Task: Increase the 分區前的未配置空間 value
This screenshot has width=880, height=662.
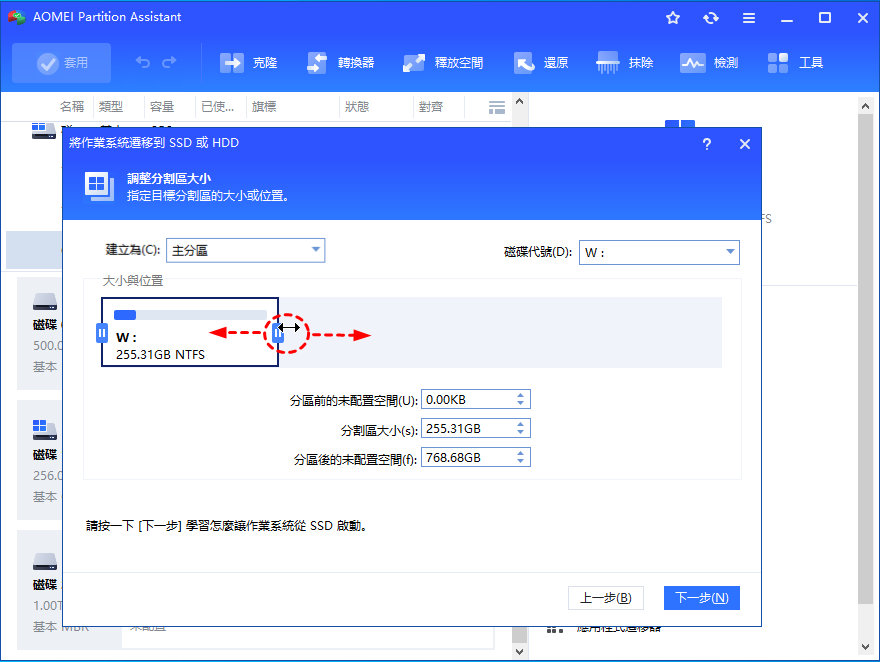Action: (521, 395)
